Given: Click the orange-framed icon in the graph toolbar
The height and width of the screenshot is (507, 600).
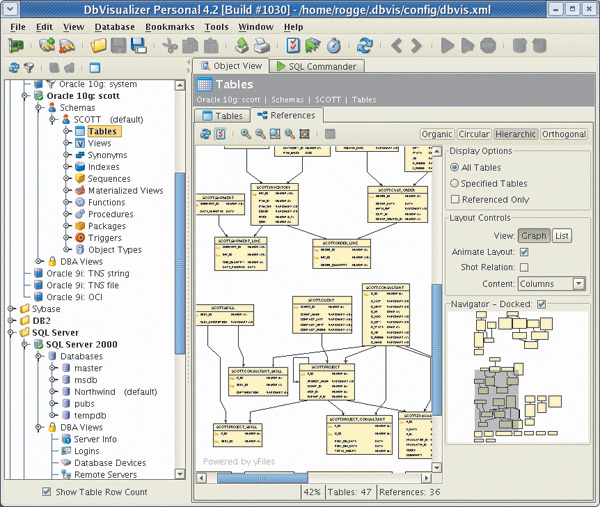Looking at the screenshot, I should coord(304,134).
